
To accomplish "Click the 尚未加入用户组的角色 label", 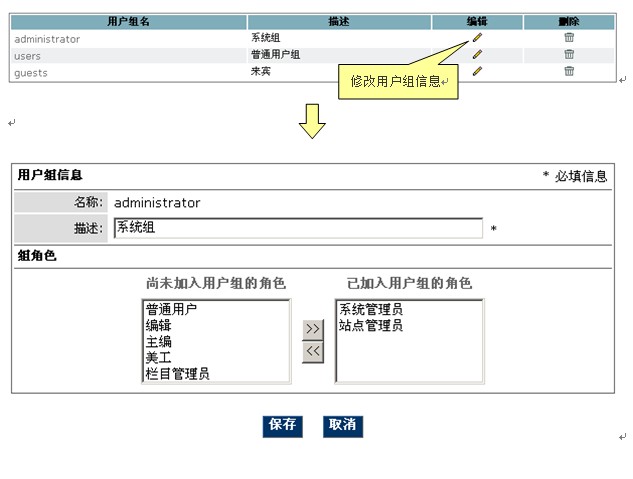I will [x=216, y=283].
